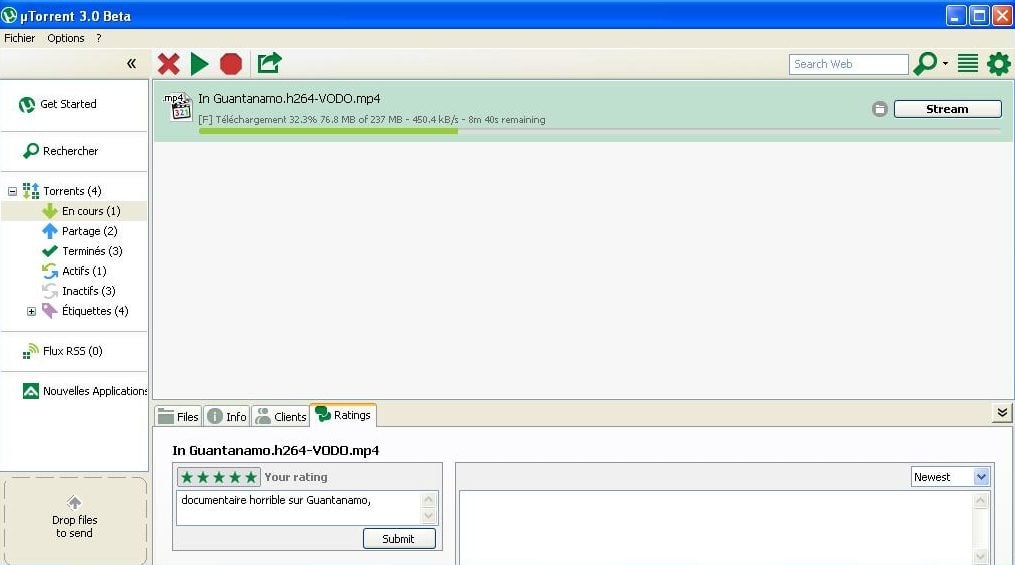Maximize the µTorrent window
Screen dimensions: 1015x565
coord(979,15)
